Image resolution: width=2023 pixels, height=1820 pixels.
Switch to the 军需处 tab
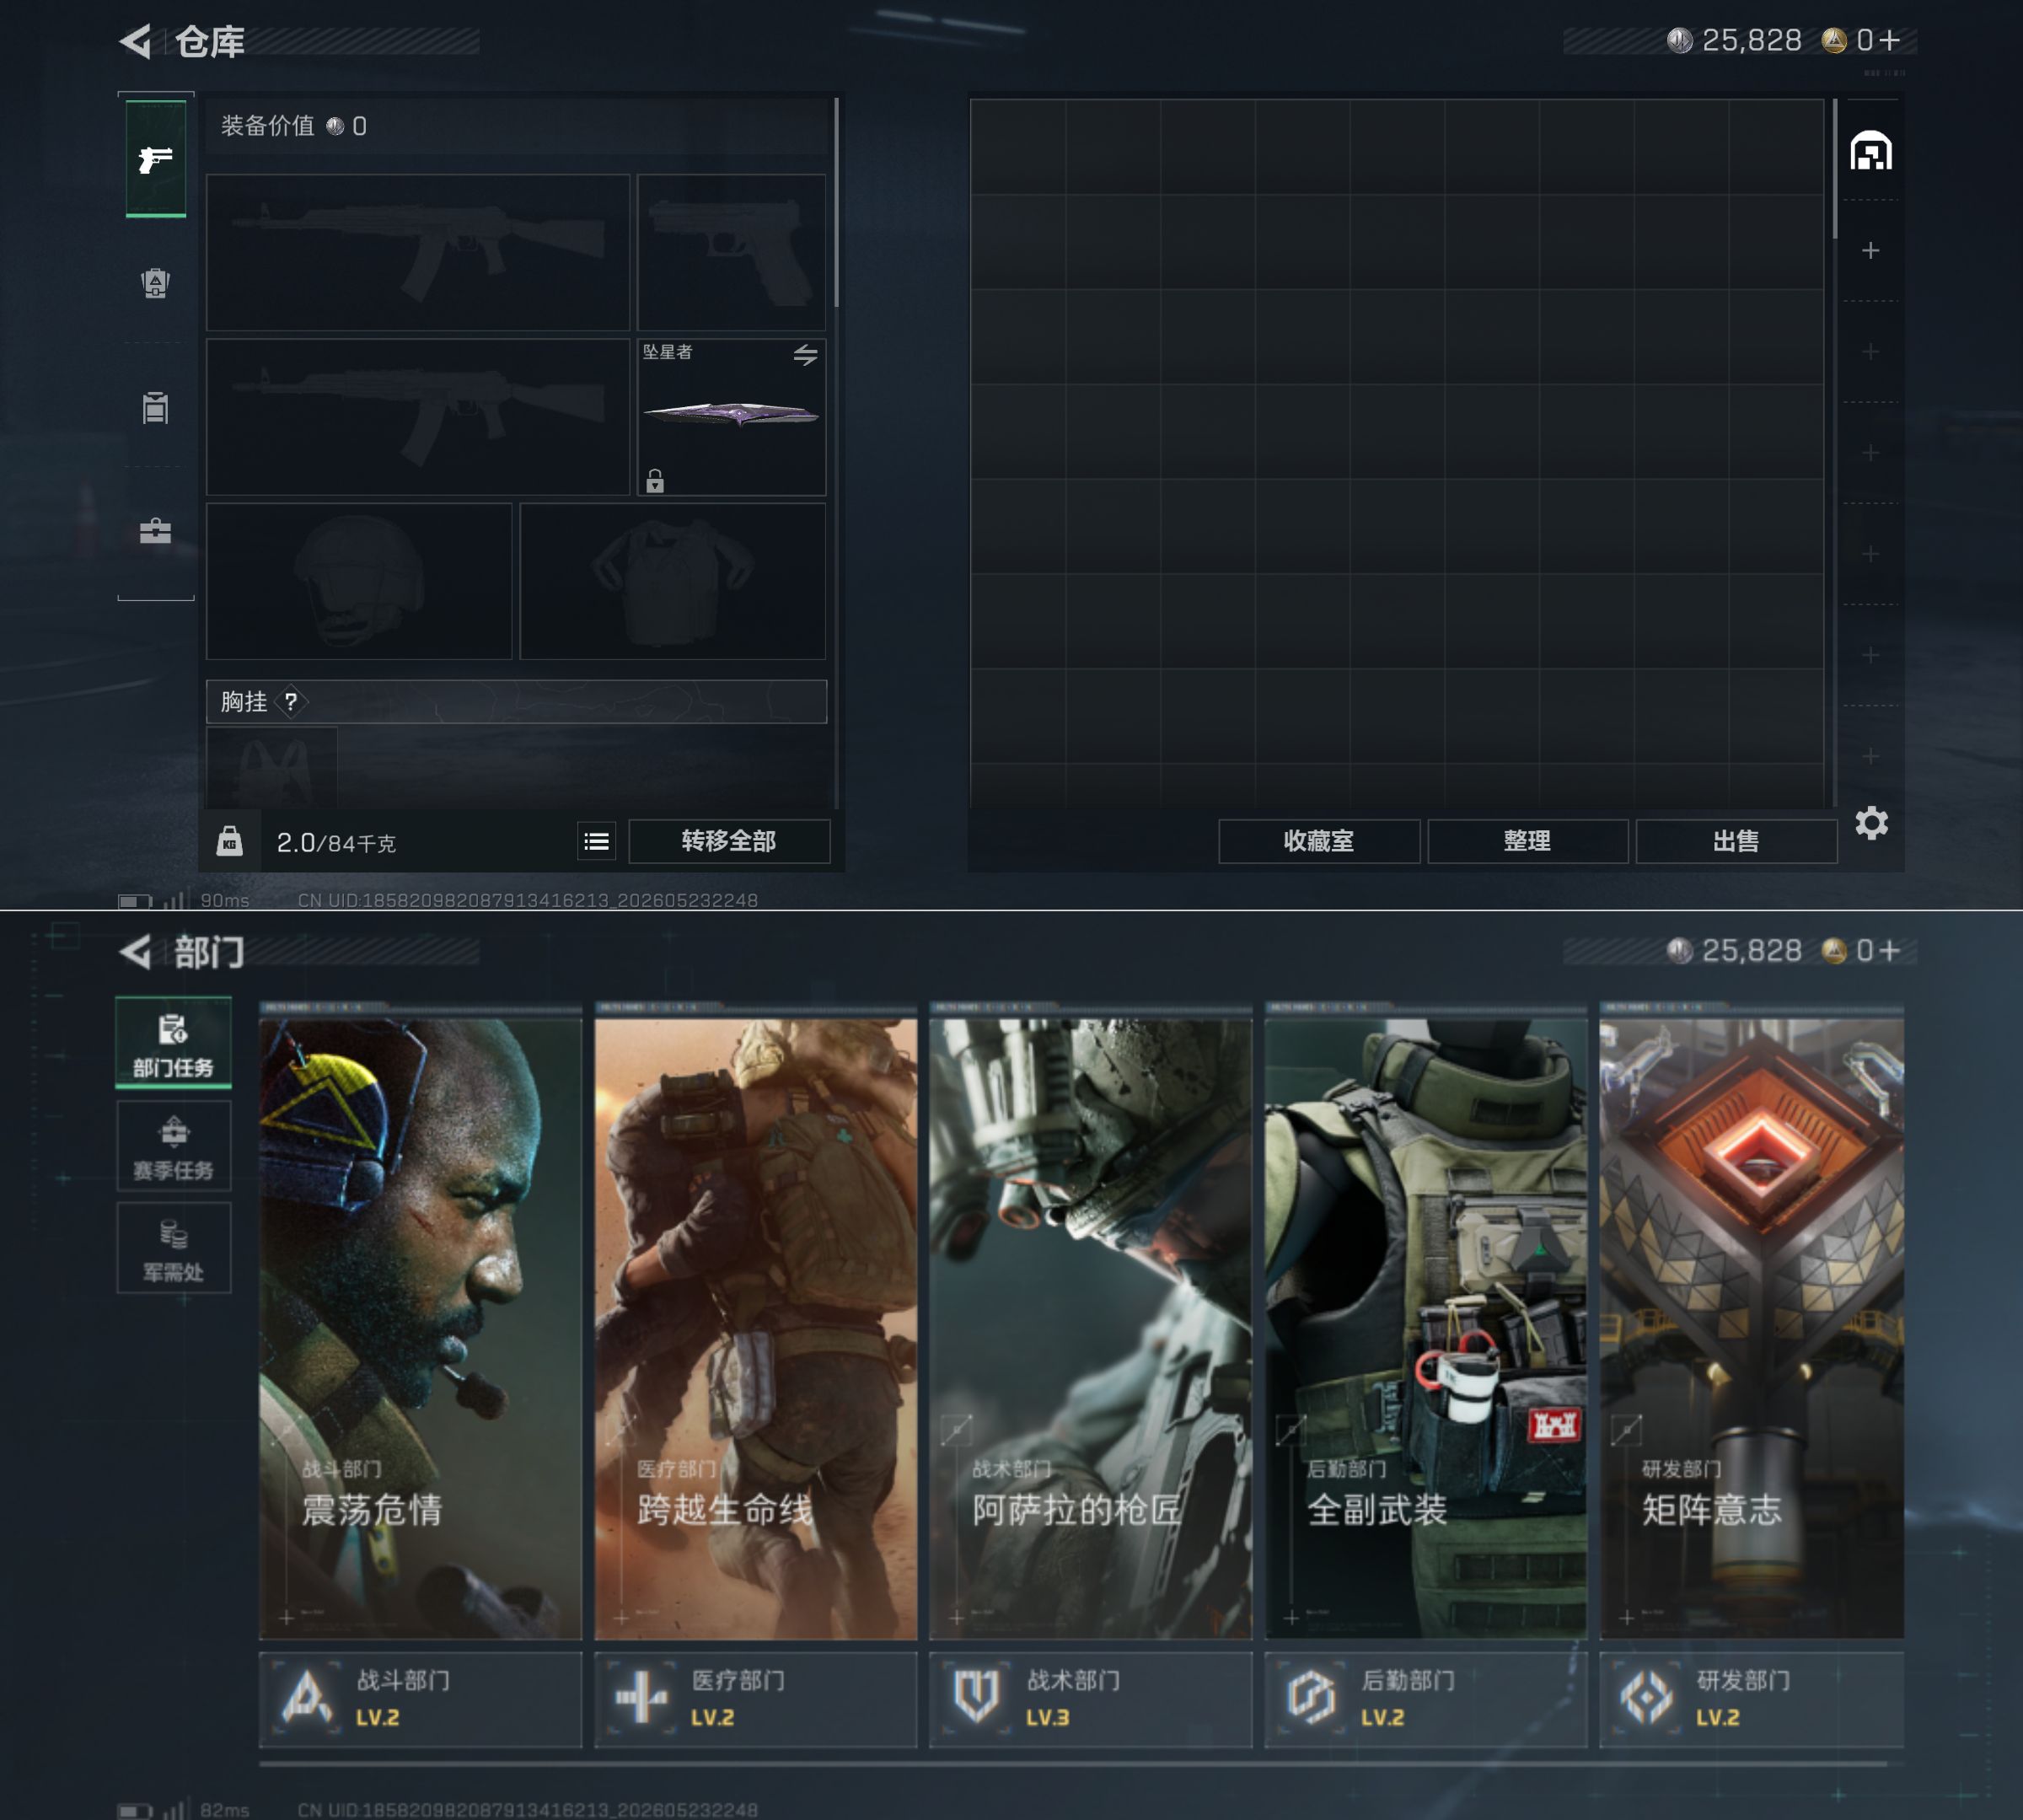[174, 1248]
